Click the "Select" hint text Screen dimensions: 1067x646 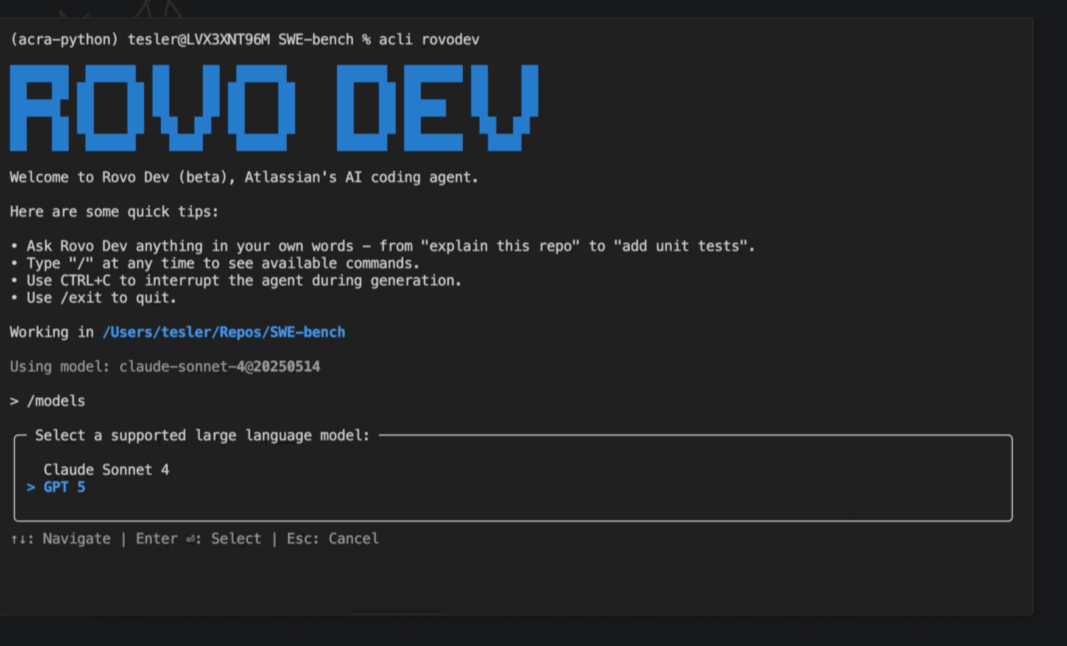click(x=235, y=539)
